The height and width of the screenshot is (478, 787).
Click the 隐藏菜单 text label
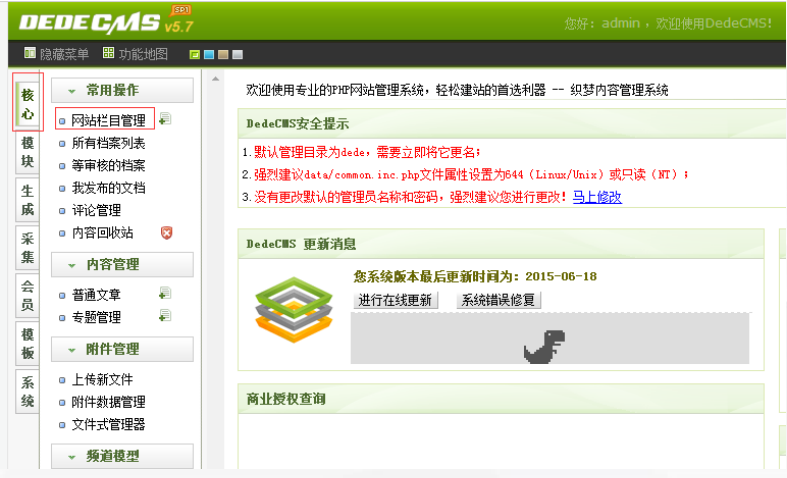click(64, 54)
